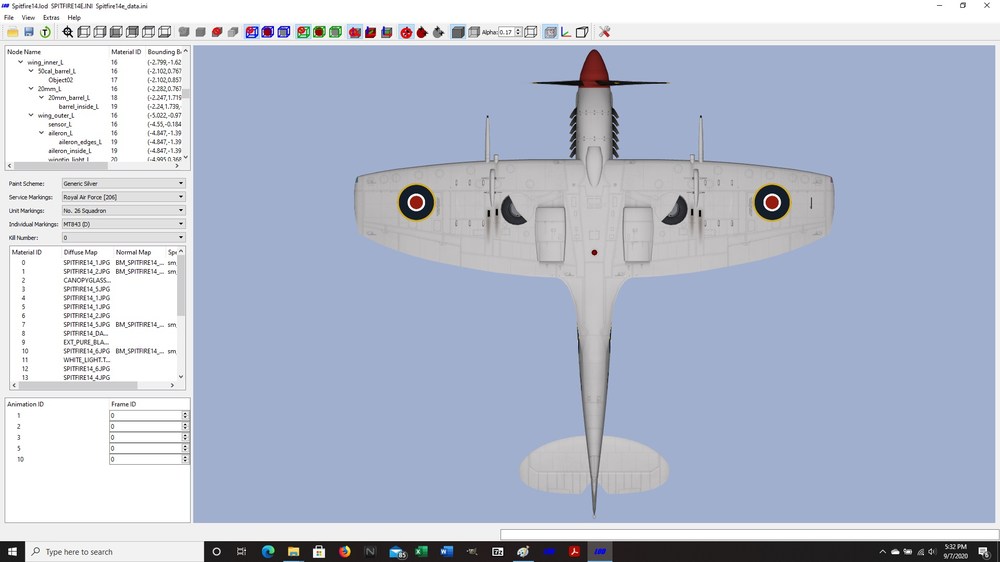This screenshot has height=562, width=1000.
Task: Collapse the 20mm_barrel_L tree node
Action: [x=41, y=98]
